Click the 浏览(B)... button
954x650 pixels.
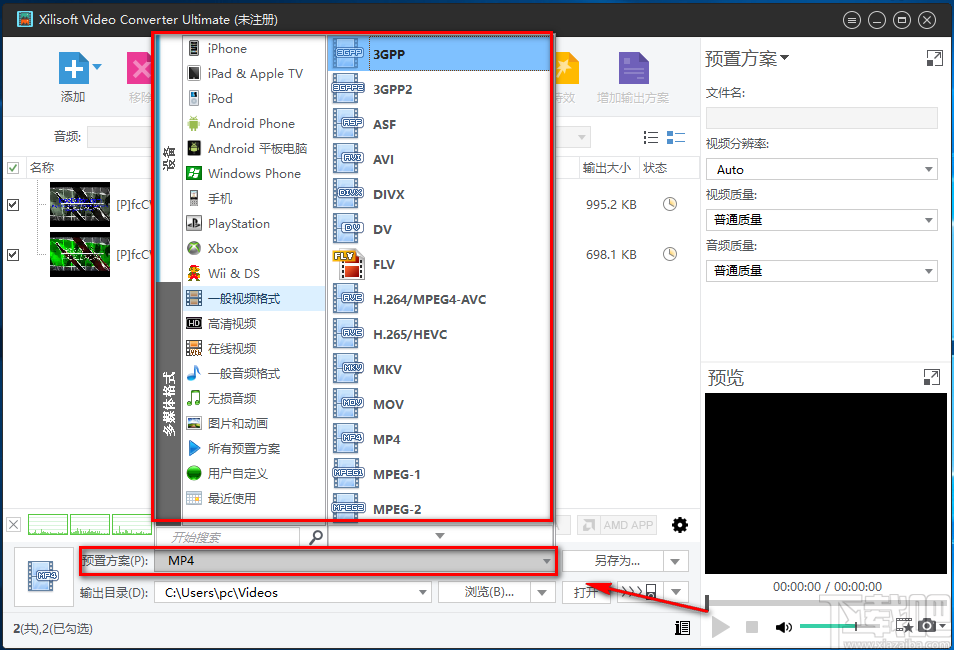click(484, 592)
